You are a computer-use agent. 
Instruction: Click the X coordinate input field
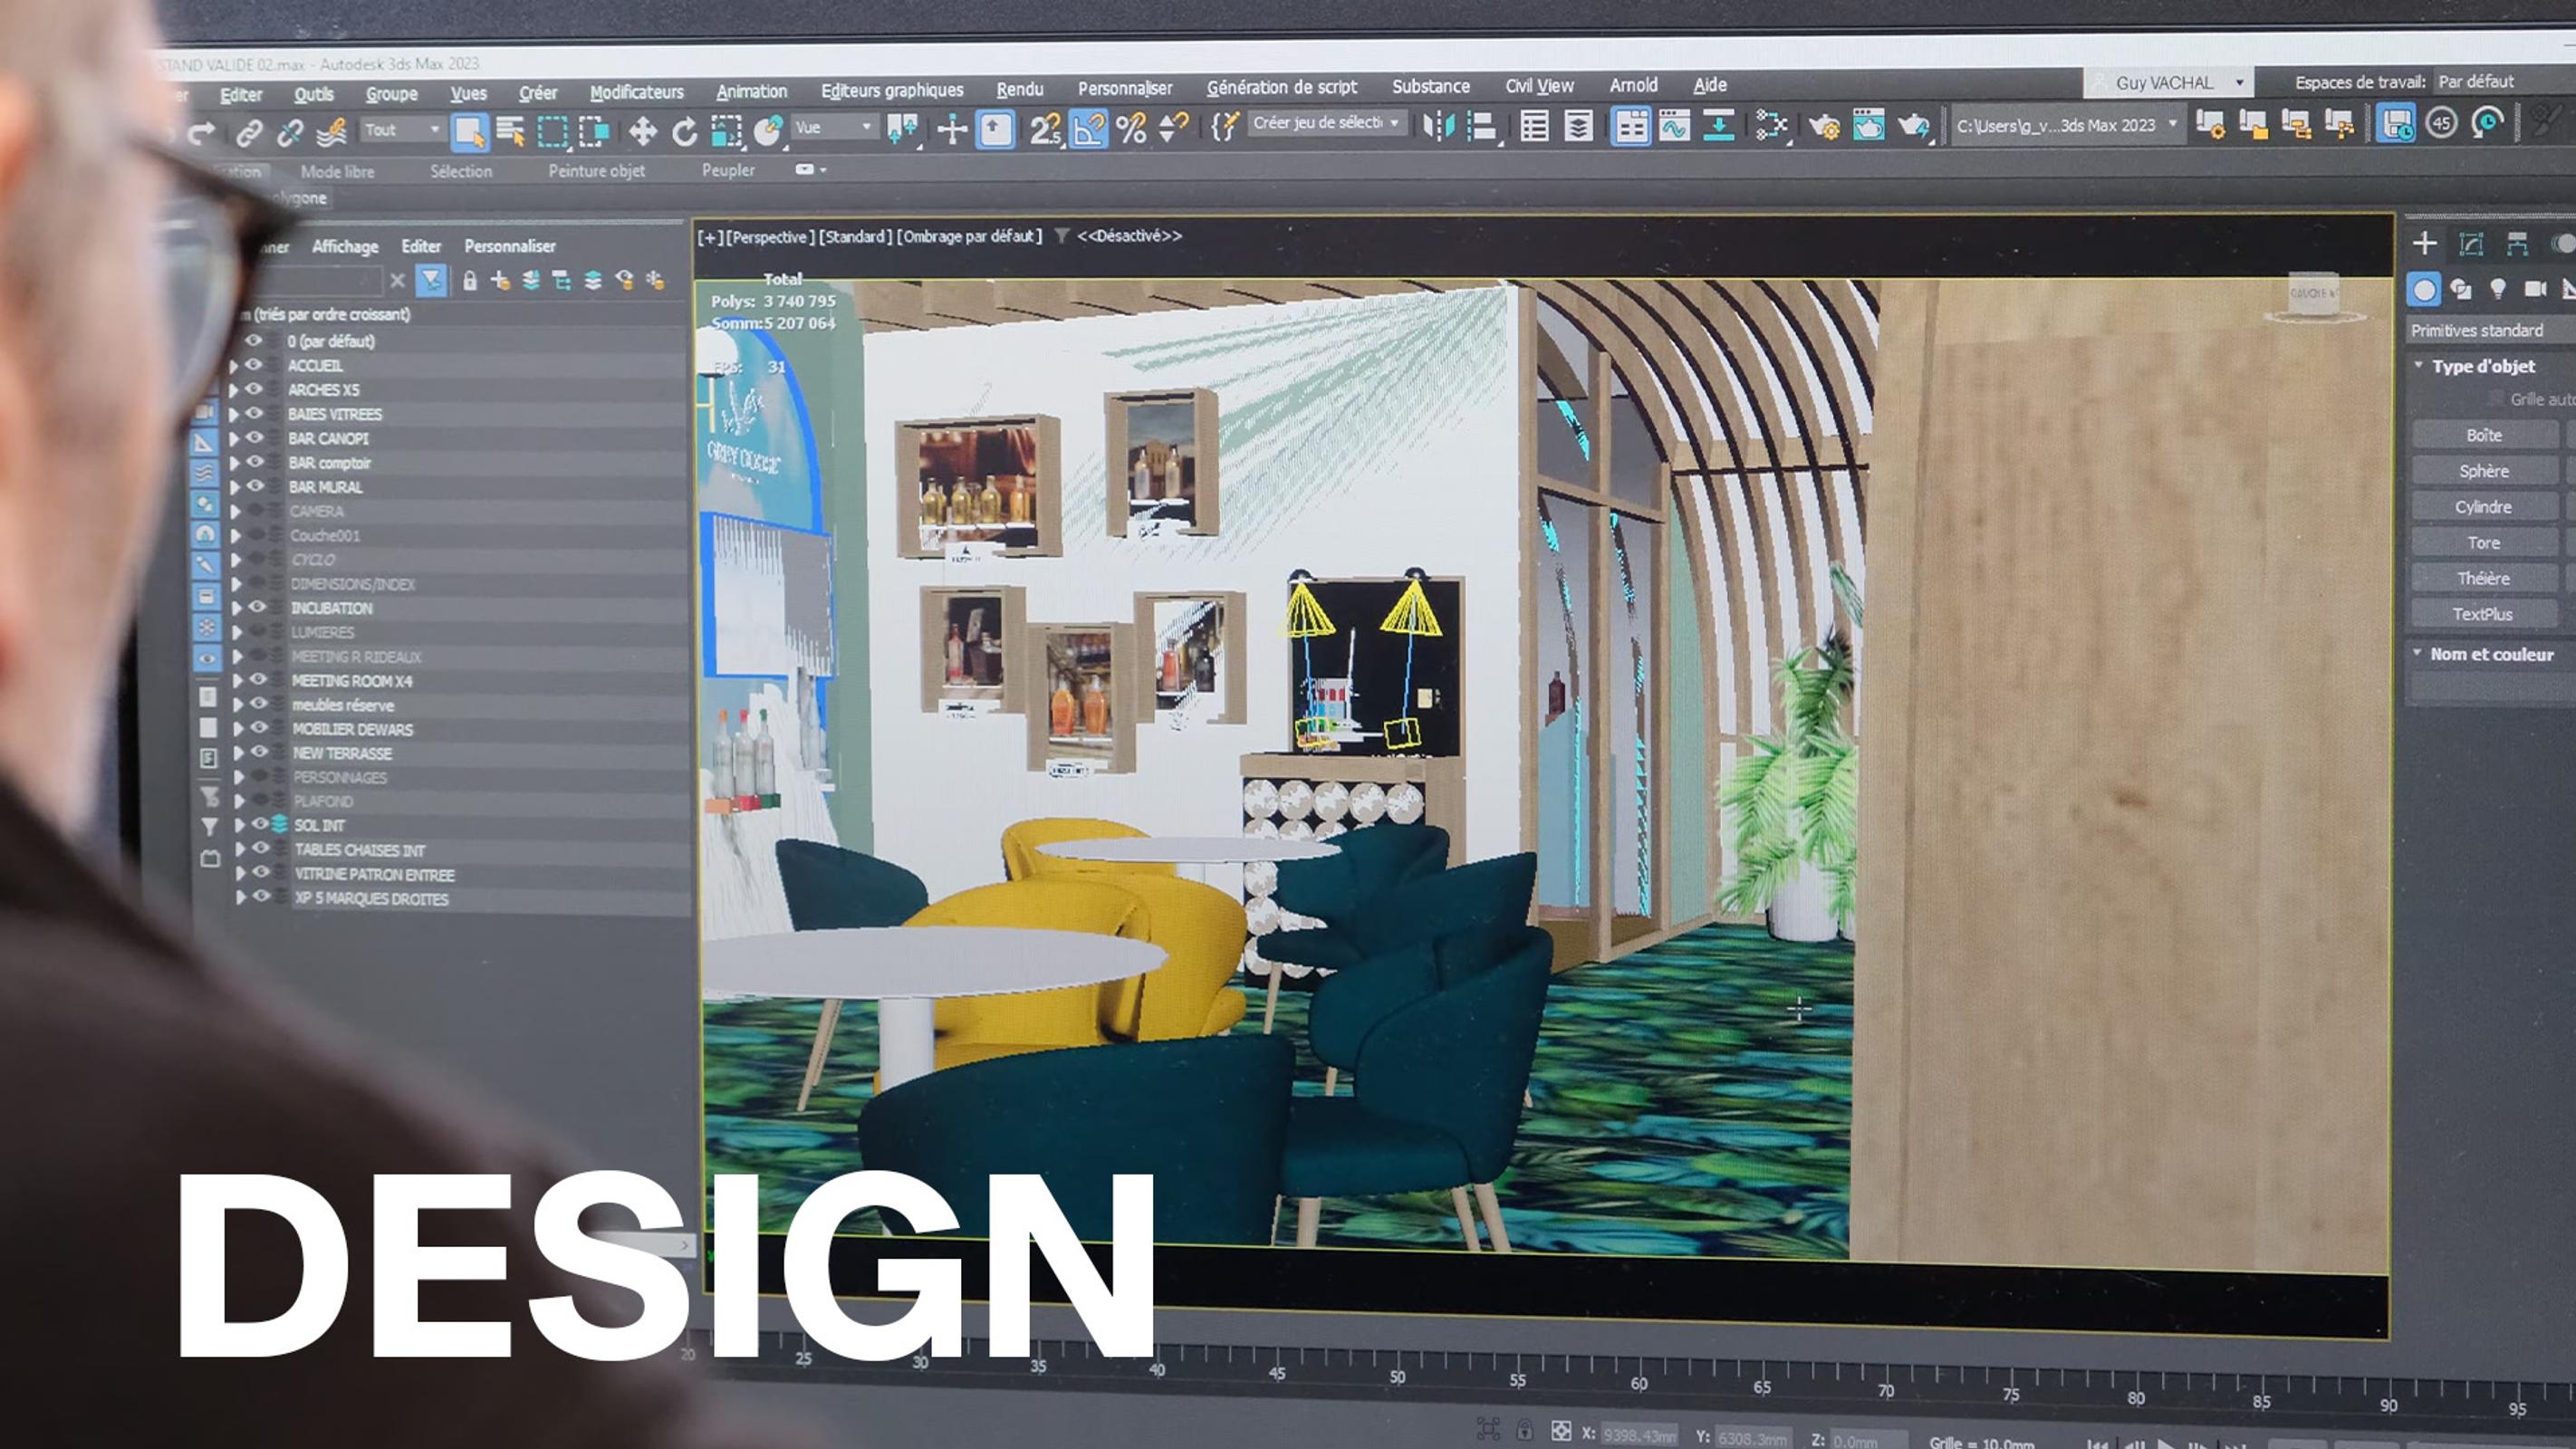1640,1435
